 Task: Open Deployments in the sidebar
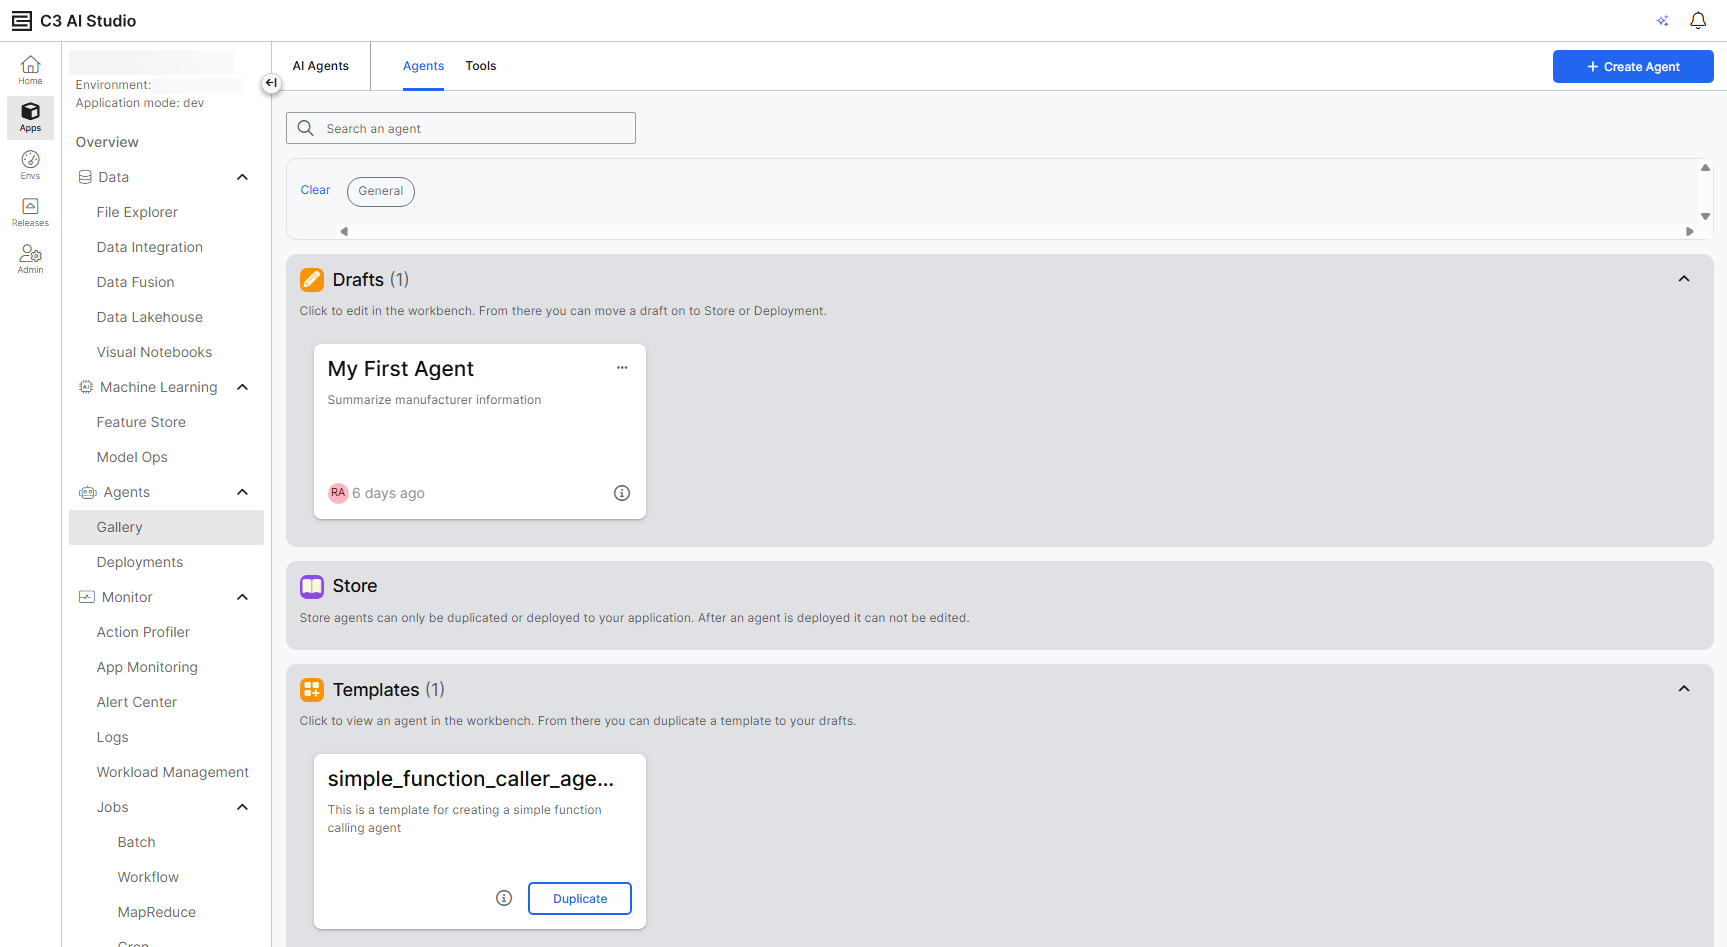[x=140, y=562]
